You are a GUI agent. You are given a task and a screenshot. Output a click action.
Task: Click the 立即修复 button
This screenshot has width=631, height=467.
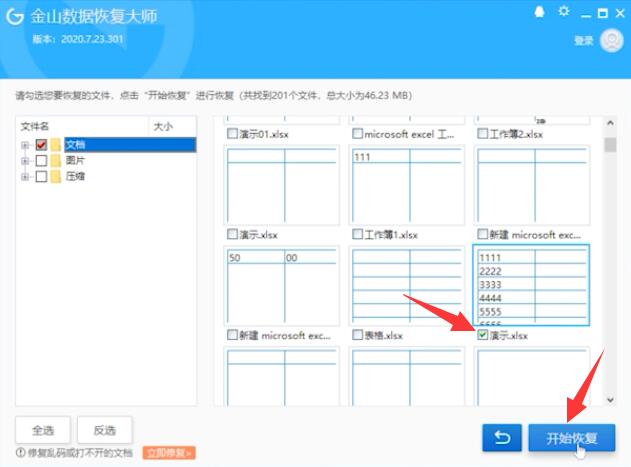coord(169,453)
